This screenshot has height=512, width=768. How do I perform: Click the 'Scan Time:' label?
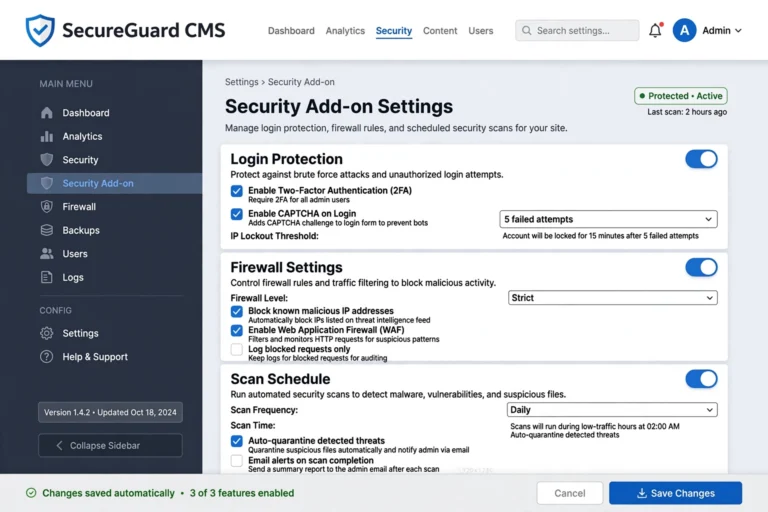(253, 425)
